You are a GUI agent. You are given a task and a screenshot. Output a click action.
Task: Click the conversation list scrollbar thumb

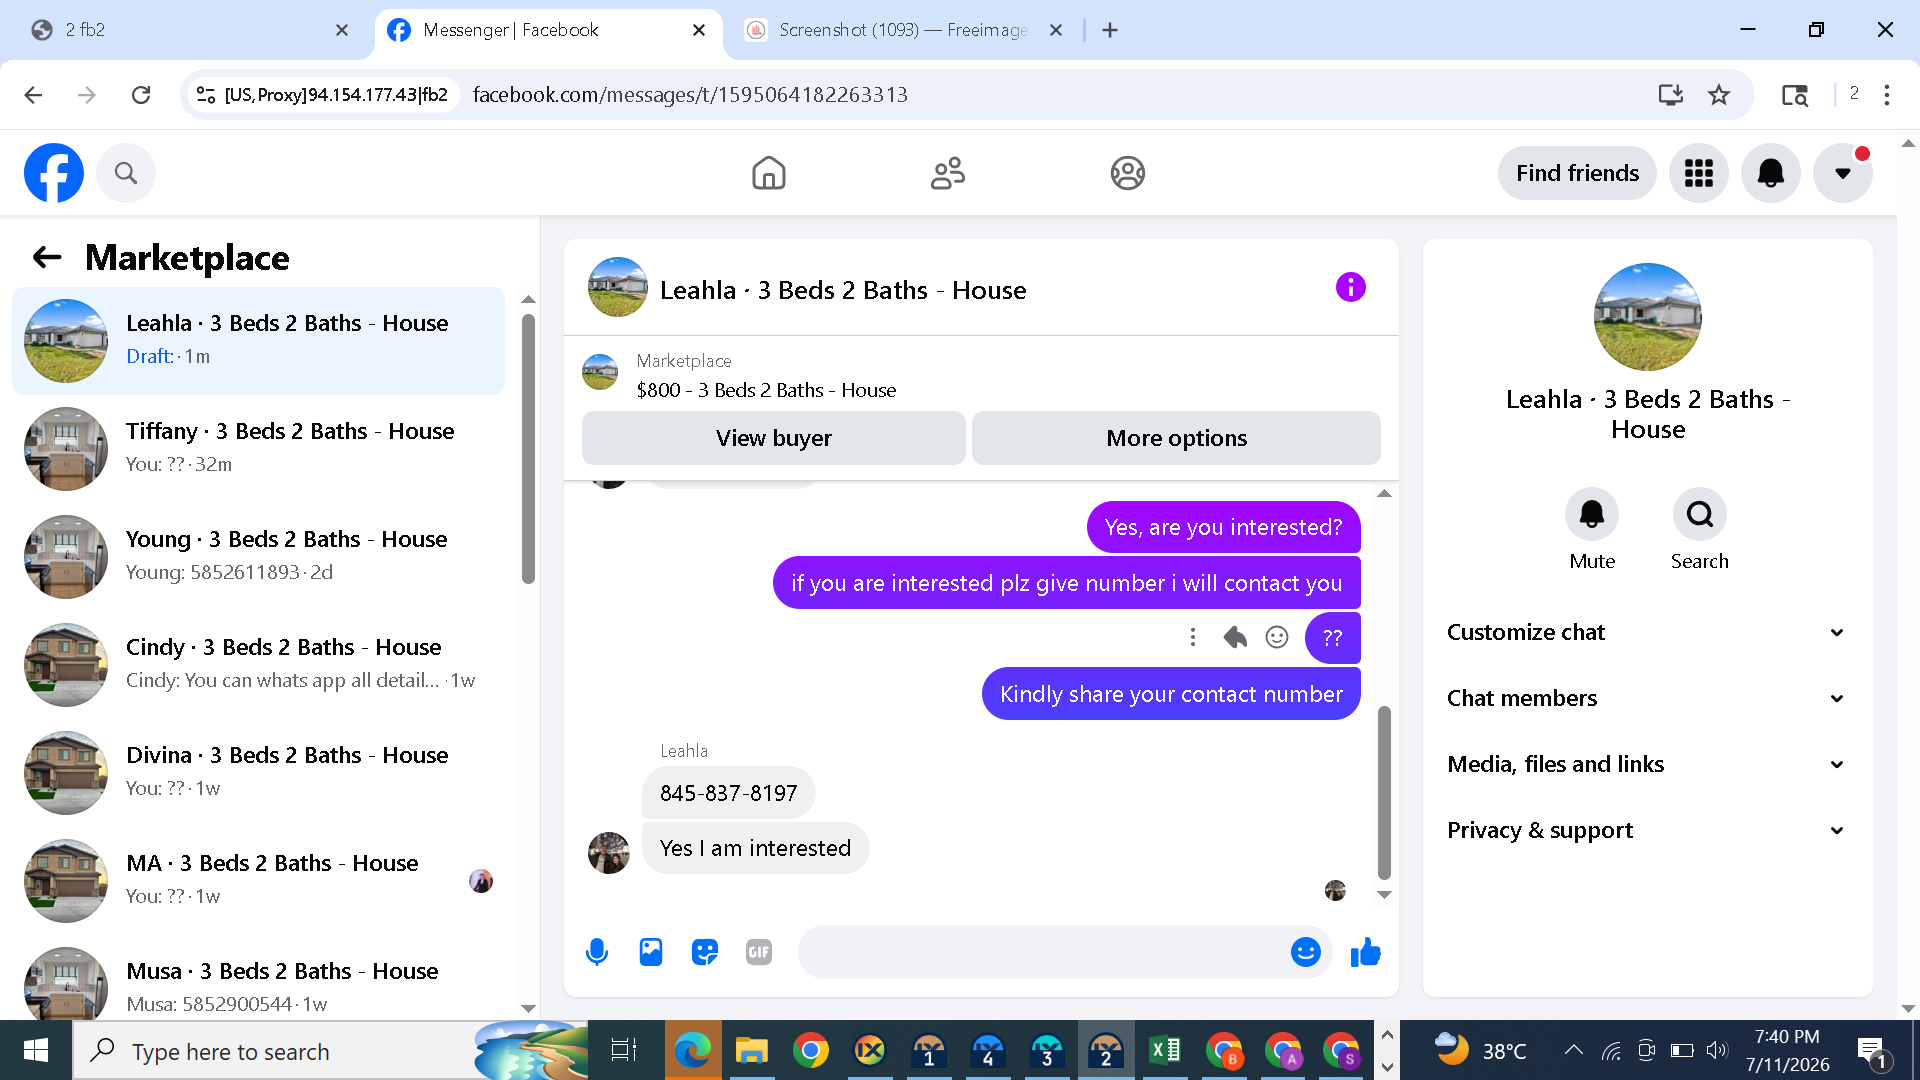(528, 449)
